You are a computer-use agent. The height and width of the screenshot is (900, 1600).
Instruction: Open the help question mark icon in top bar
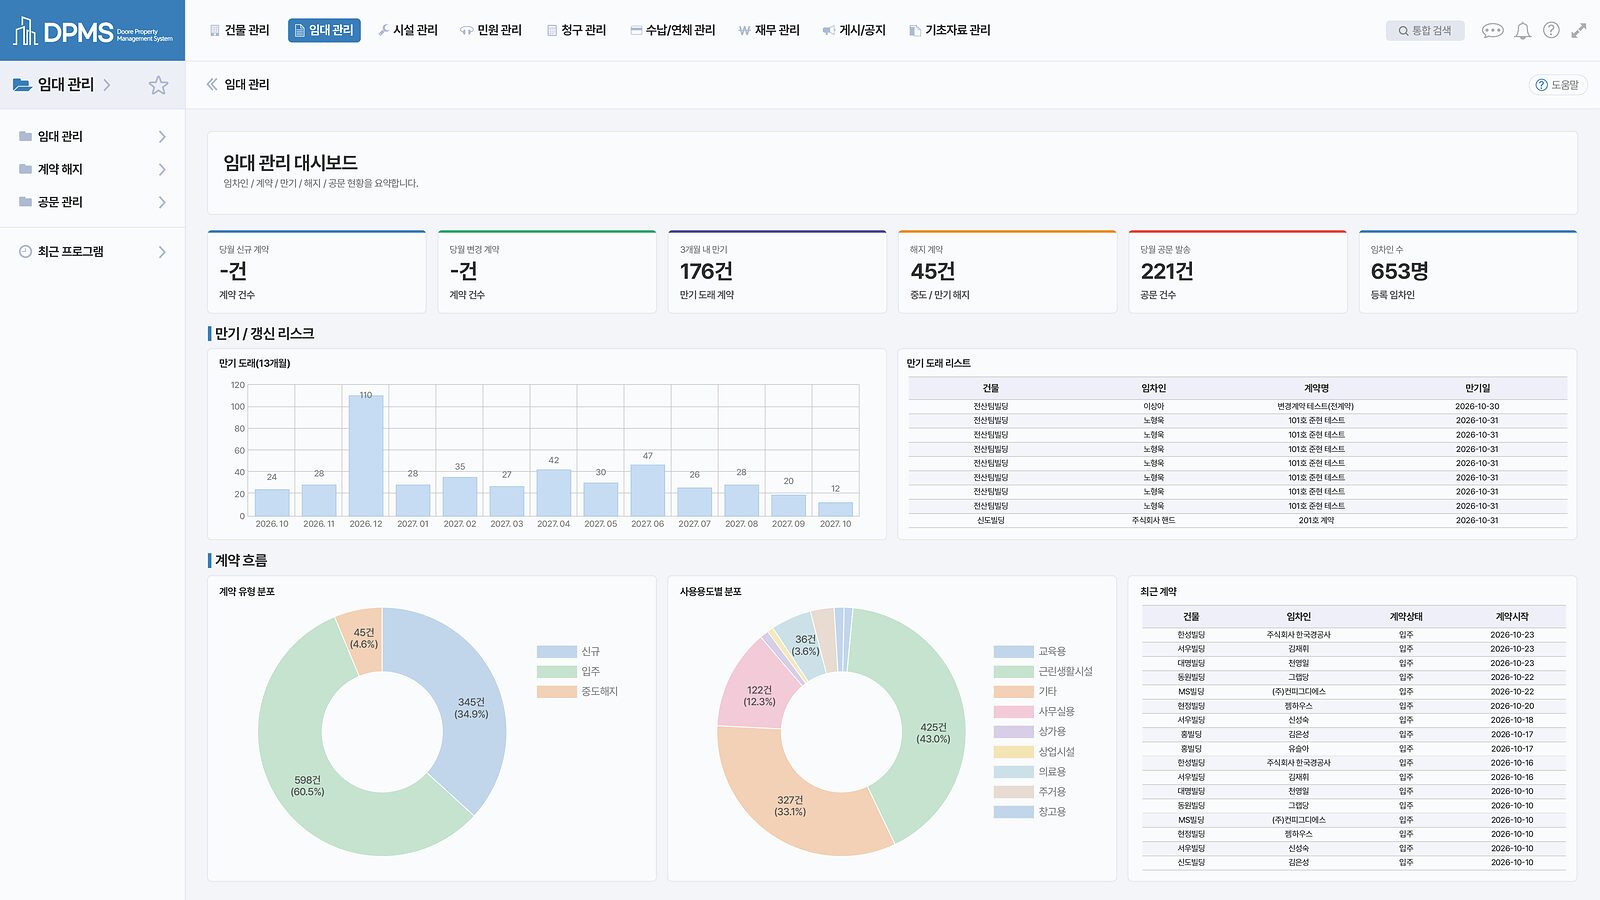tap(1551, 30)
